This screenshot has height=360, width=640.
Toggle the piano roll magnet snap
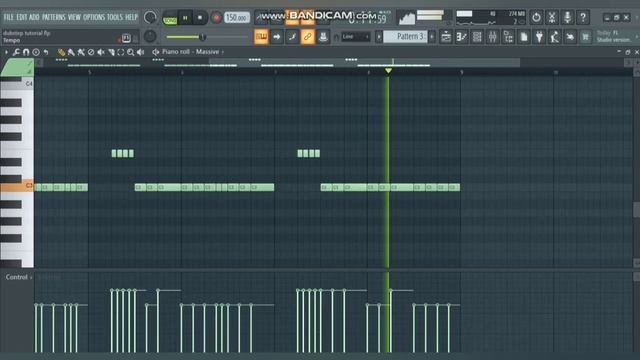[26, 52]
